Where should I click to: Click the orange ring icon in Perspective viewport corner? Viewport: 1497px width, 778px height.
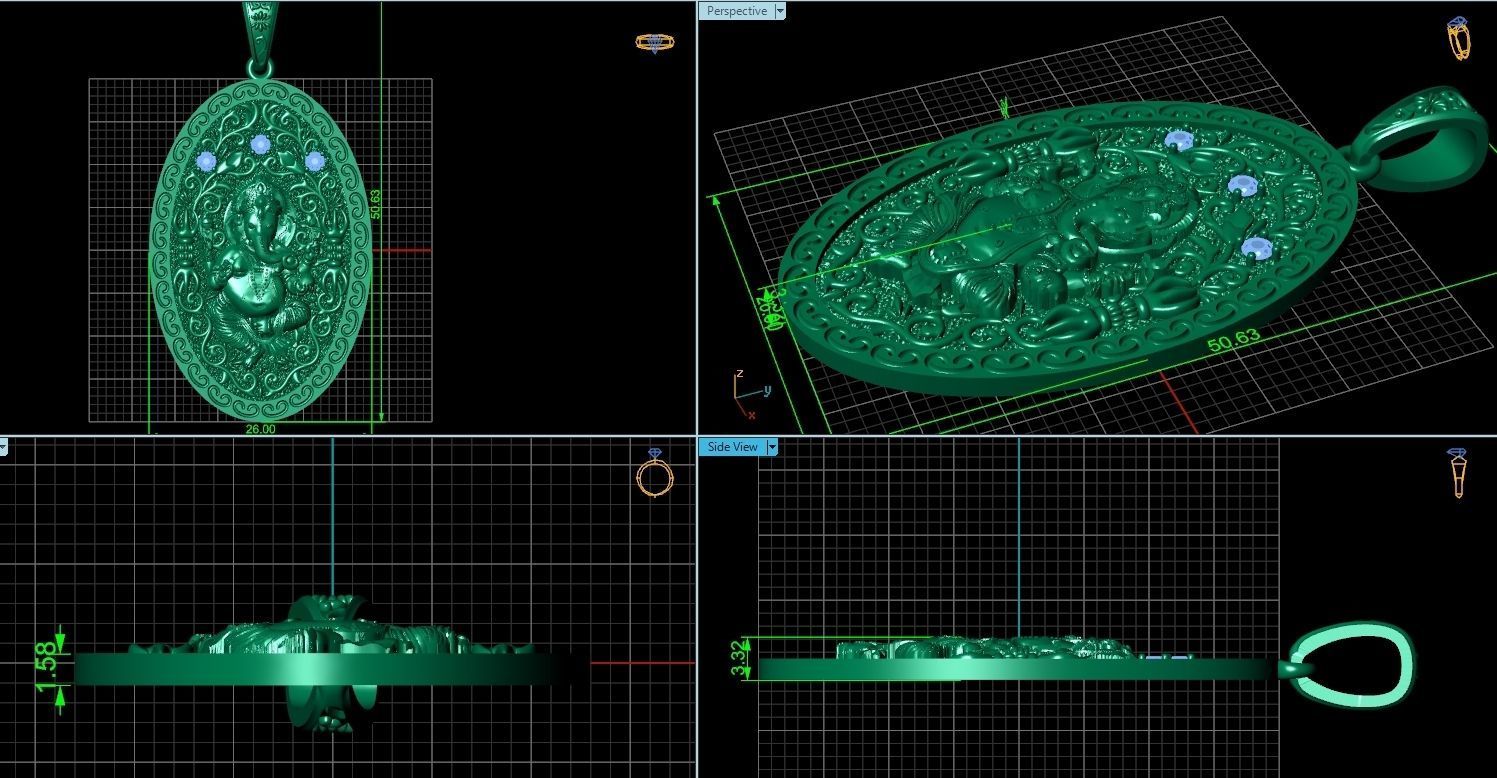click(x=1460, y=39)
